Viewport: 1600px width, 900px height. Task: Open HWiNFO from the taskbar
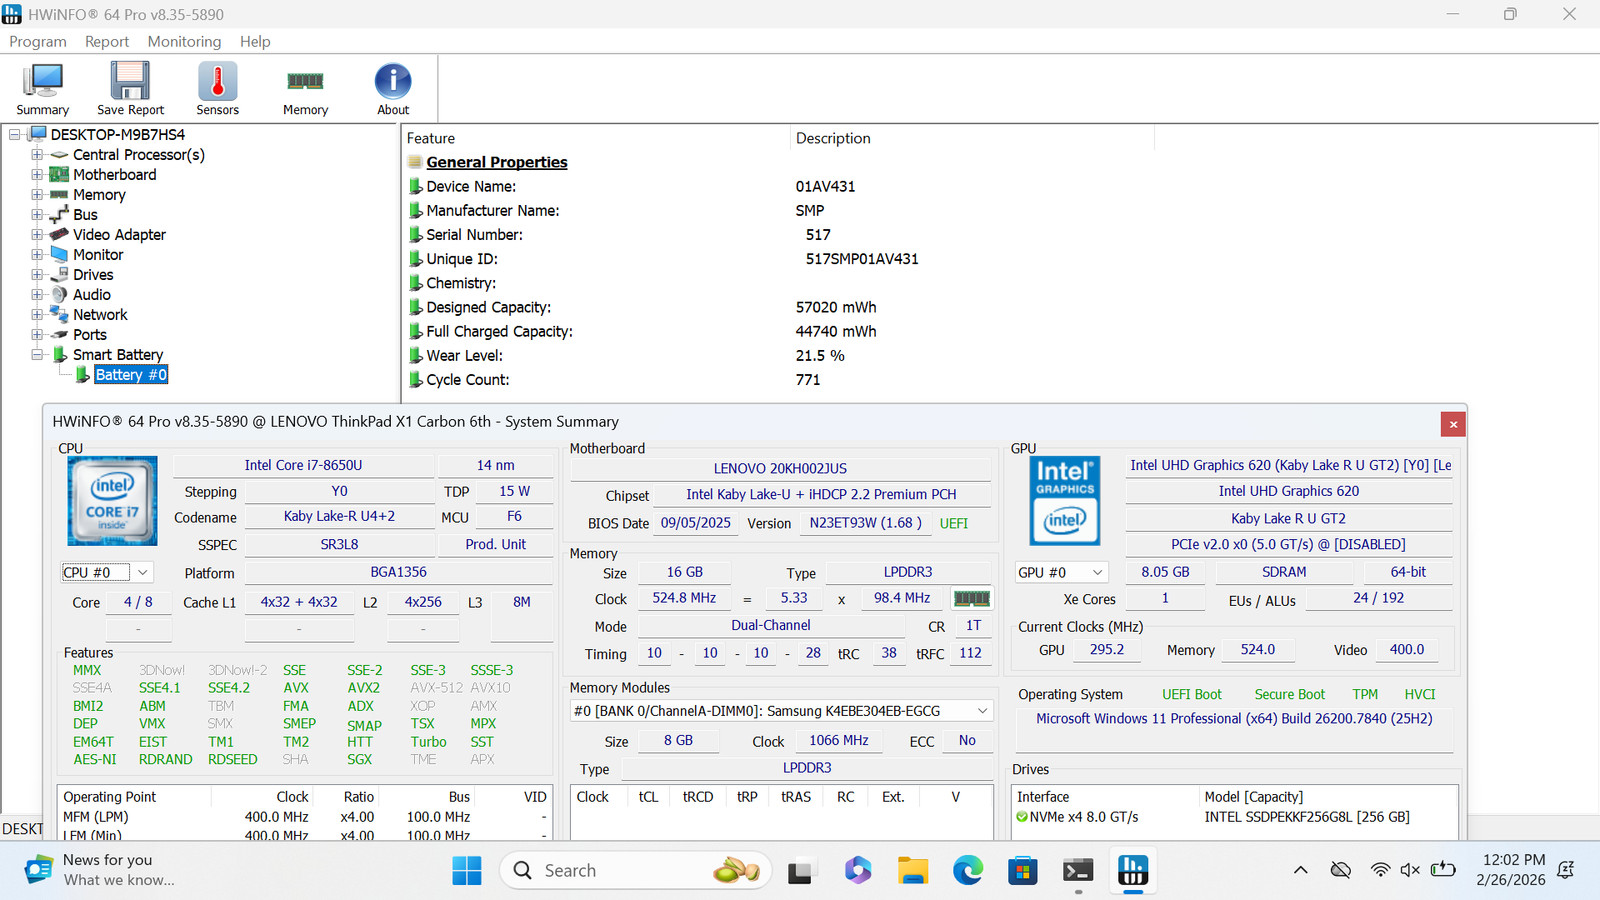pos(1132,871)
